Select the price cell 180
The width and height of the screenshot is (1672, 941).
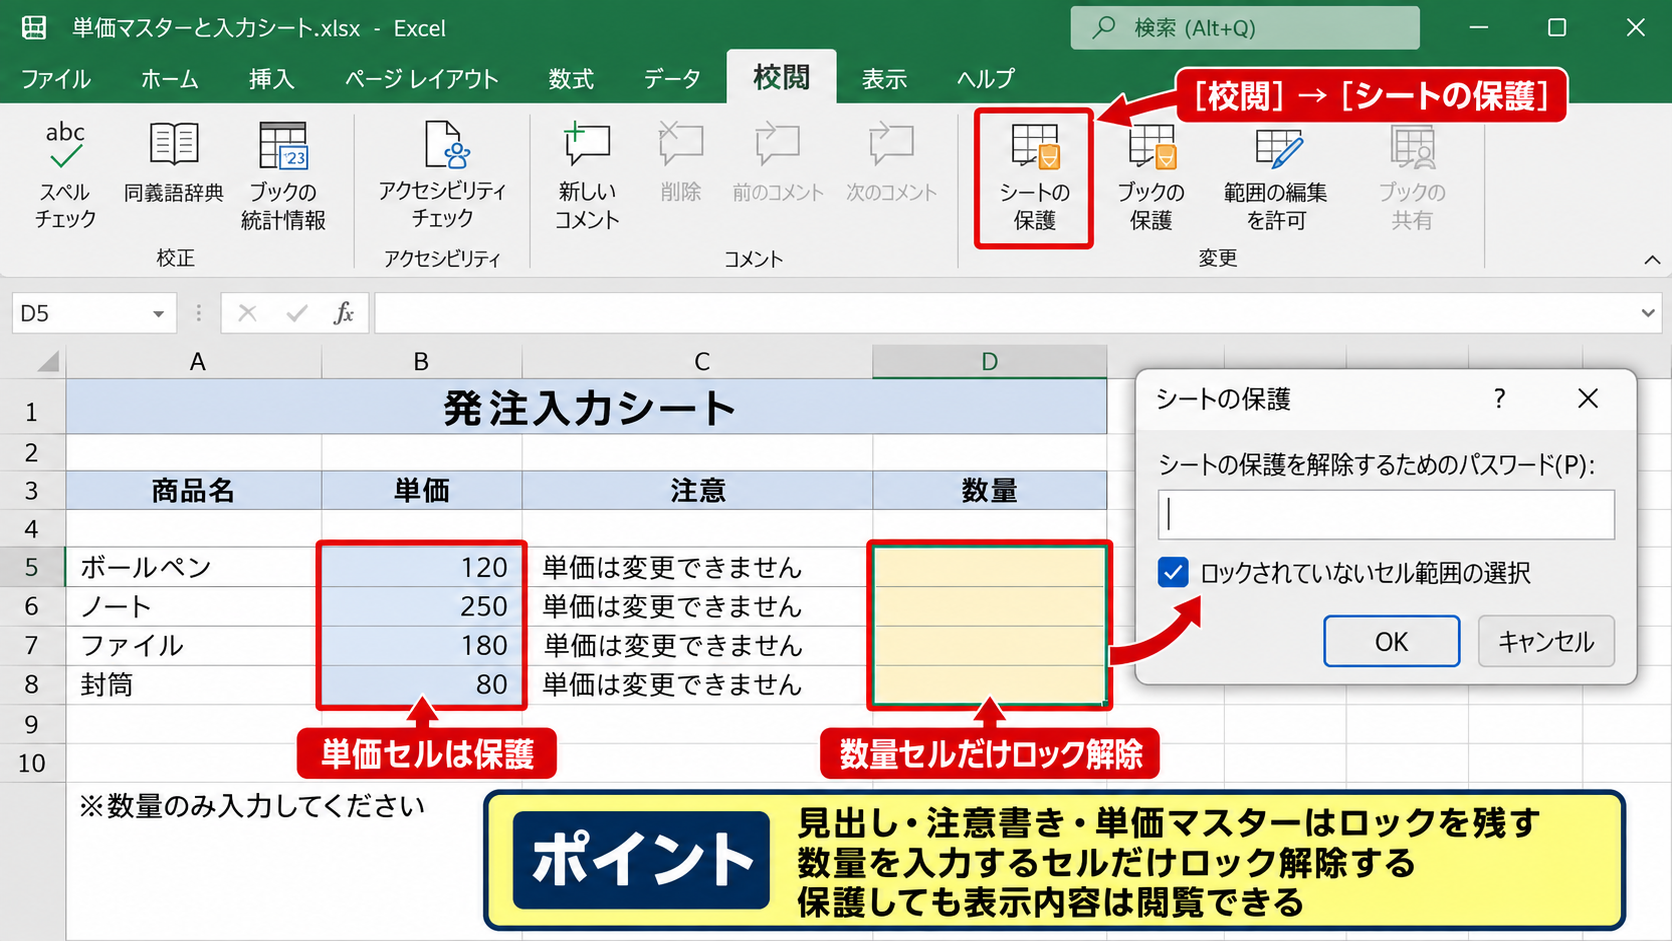point(421,645)
